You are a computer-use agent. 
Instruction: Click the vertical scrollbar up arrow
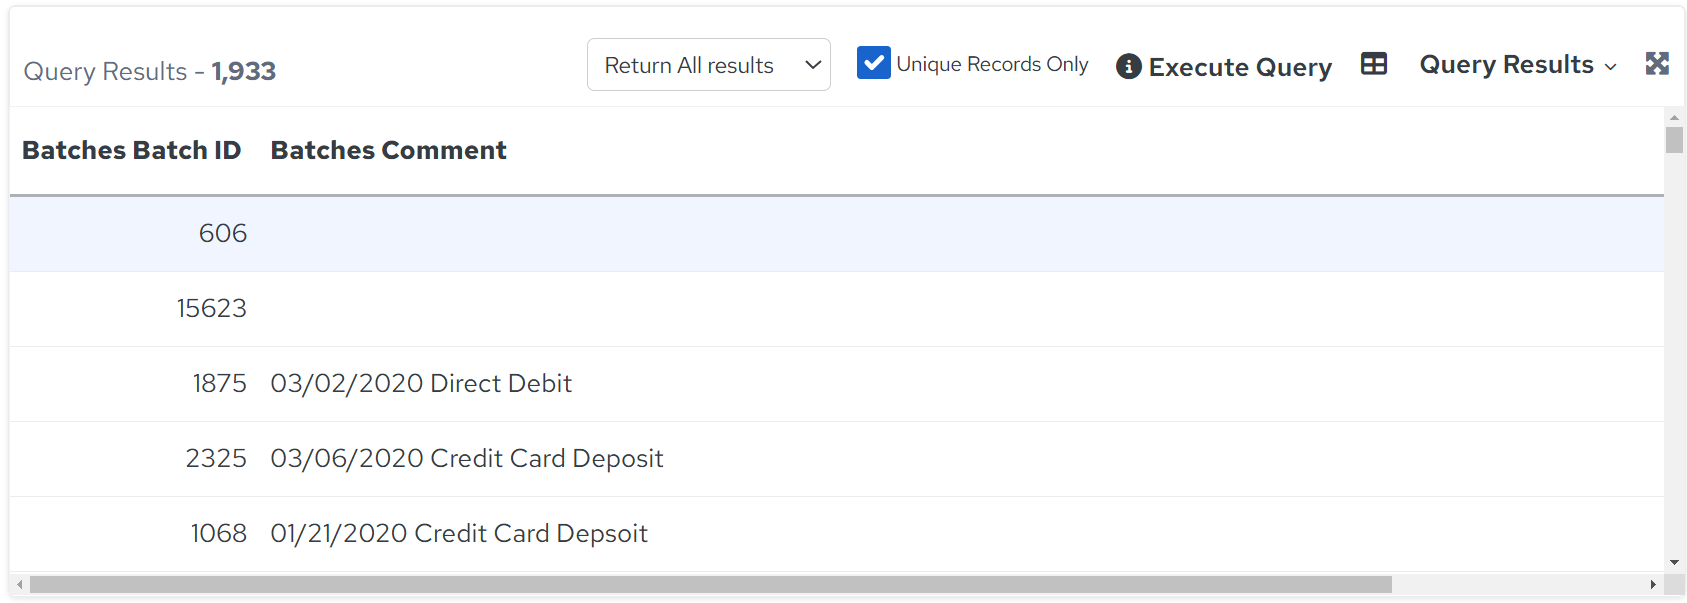click(x=1674, y=117)
